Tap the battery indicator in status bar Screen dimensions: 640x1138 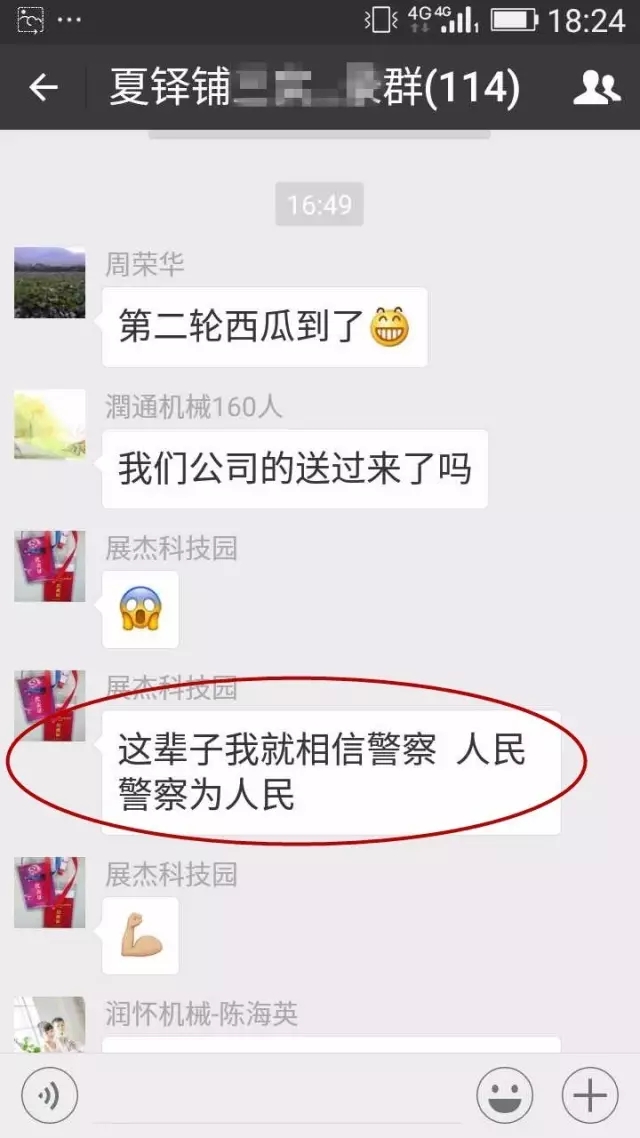click(x=514, y=20)
